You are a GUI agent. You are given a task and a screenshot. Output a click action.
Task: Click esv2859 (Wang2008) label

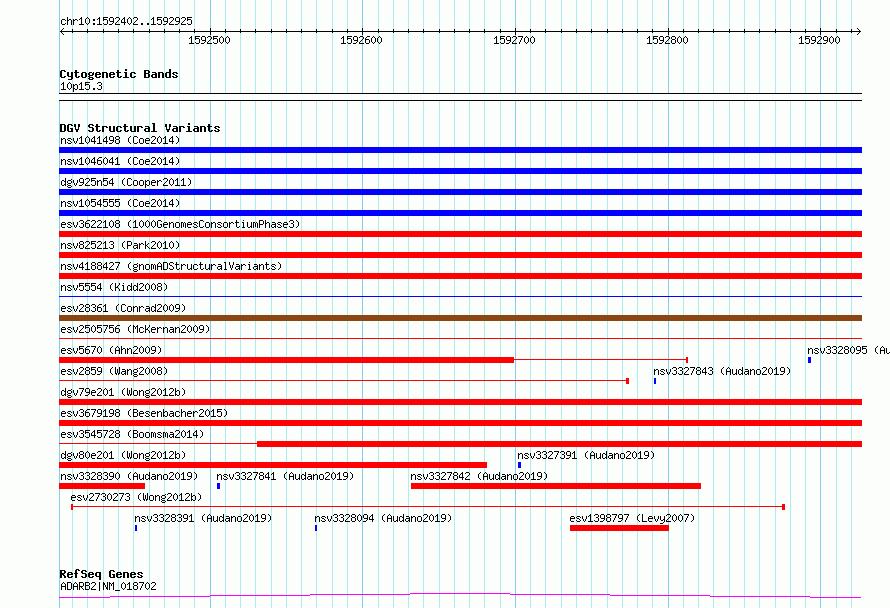(x=114, y=371)
